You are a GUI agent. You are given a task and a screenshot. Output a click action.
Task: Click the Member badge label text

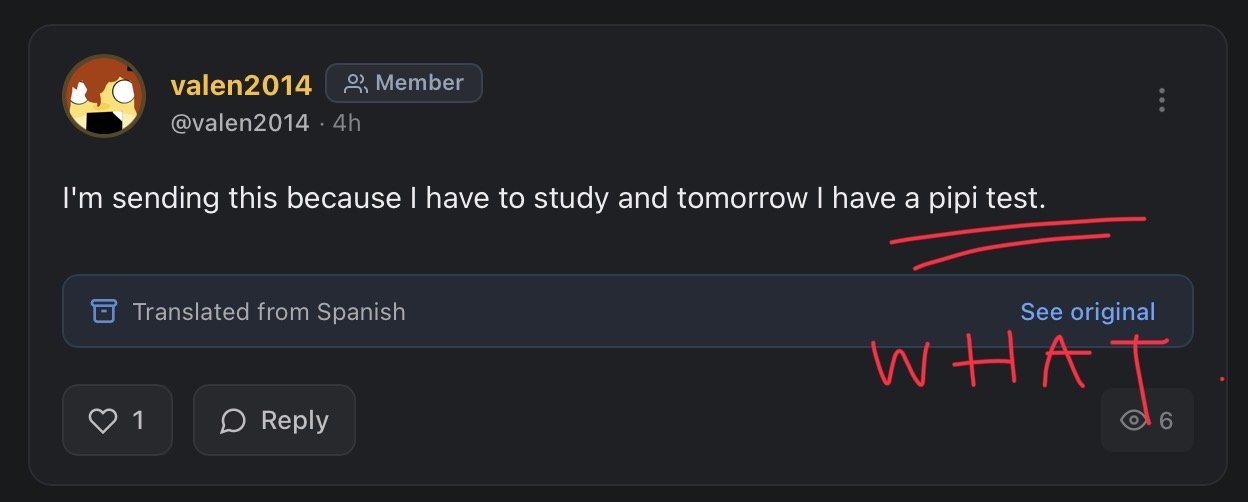pyautogui.click(x=419, y=83)
